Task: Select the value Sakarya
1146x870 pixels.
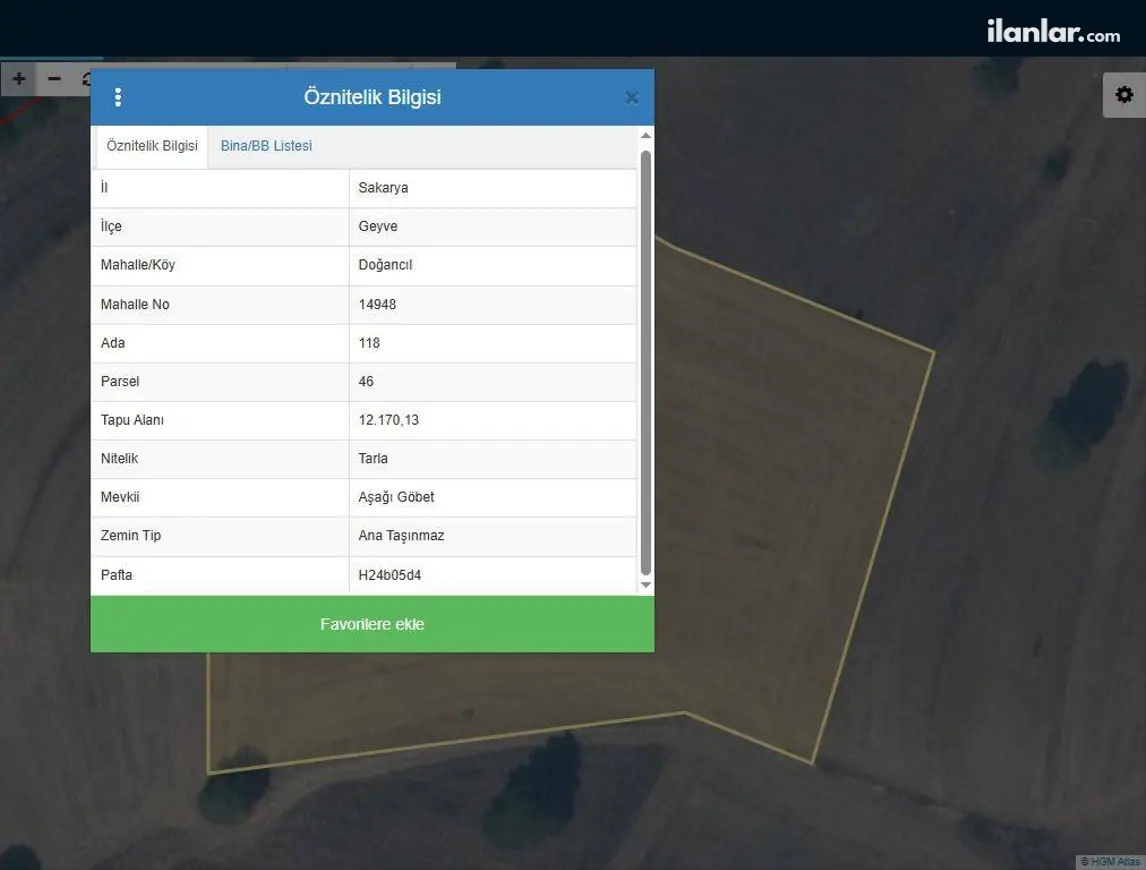Action: (383, 188)
